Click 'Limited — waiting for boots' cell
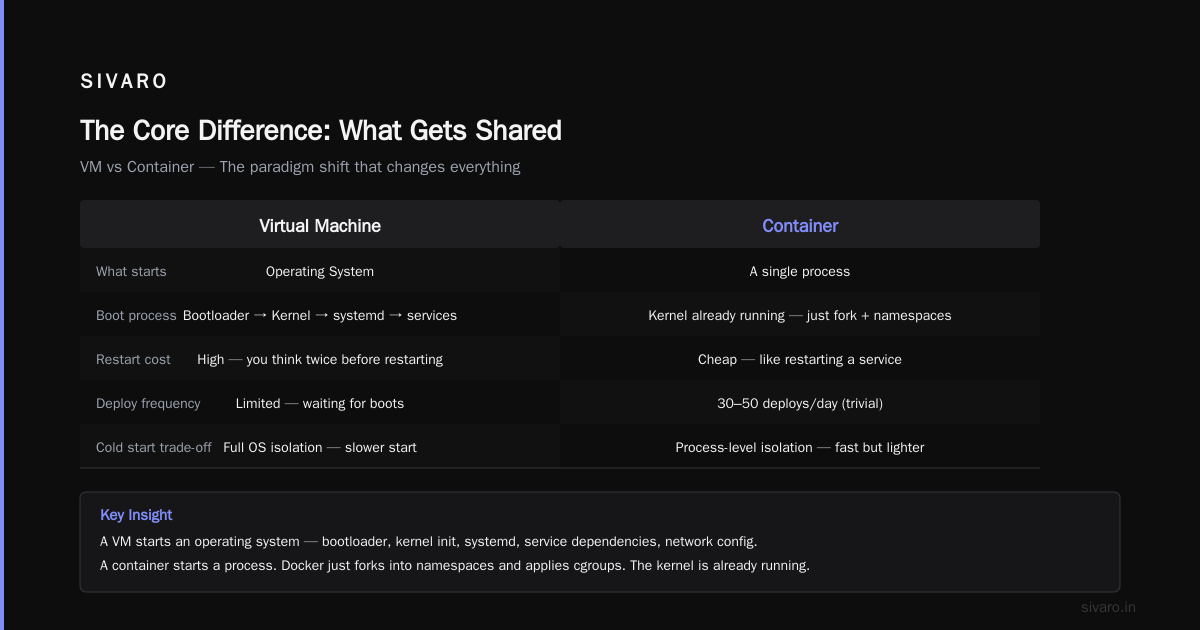The width and height of the screenshot is (1200, 630). 320,404
